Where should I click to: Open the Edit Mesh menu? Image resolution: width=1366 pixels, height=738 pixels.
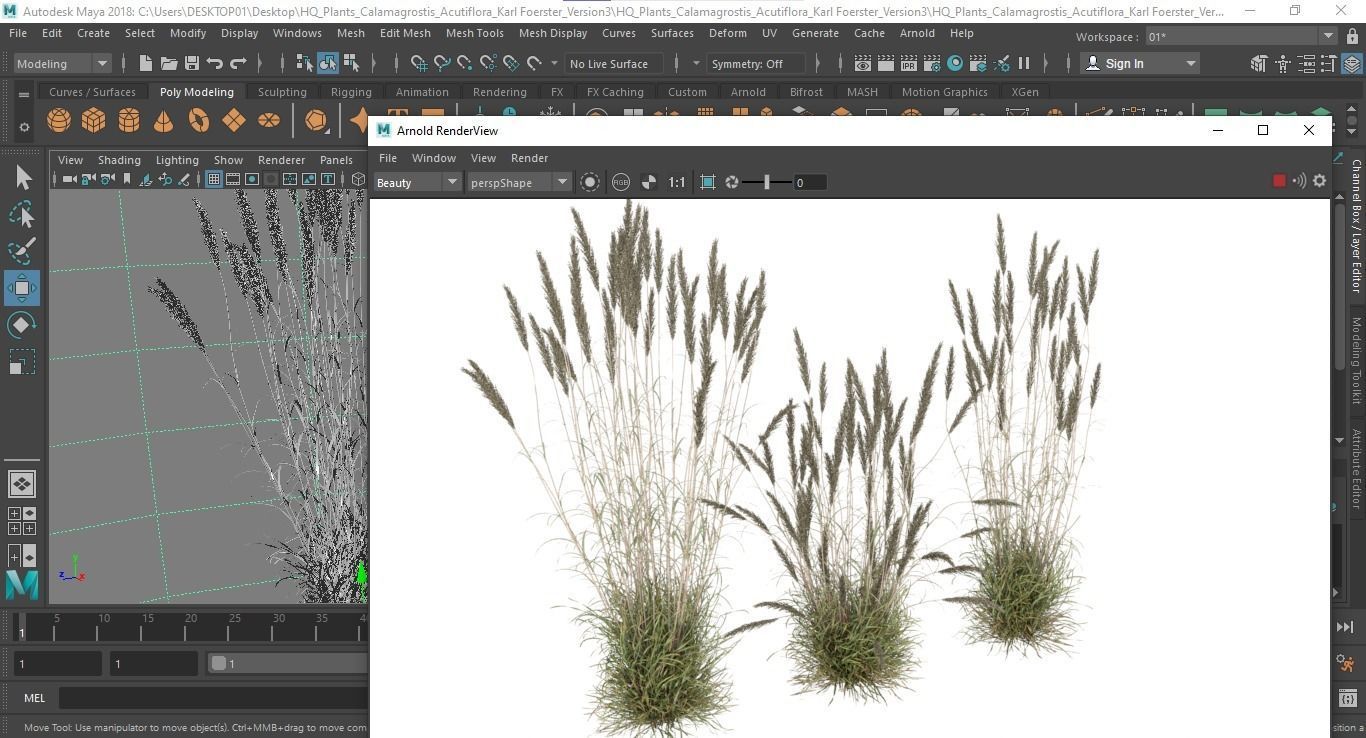coord(405,33)
